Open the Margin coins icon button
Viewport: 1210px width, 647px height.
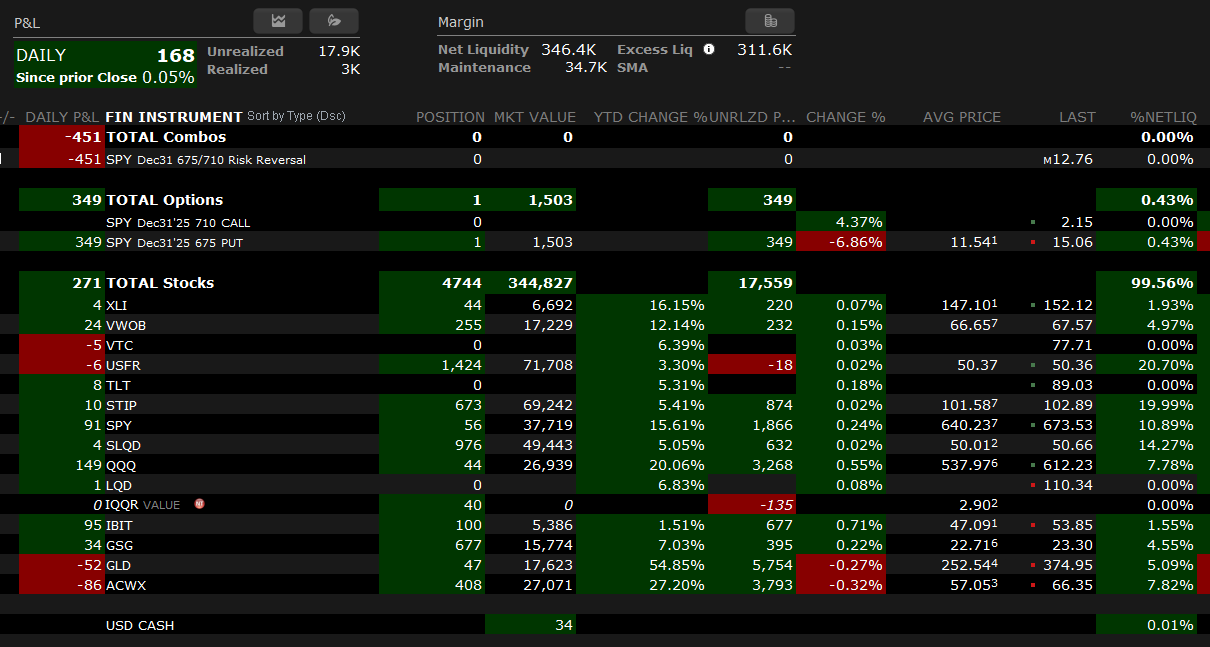770,21
